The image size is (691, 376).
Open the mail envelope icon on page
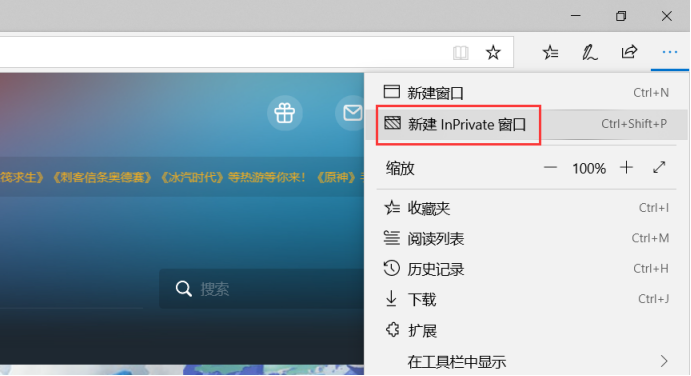point(352,113)
